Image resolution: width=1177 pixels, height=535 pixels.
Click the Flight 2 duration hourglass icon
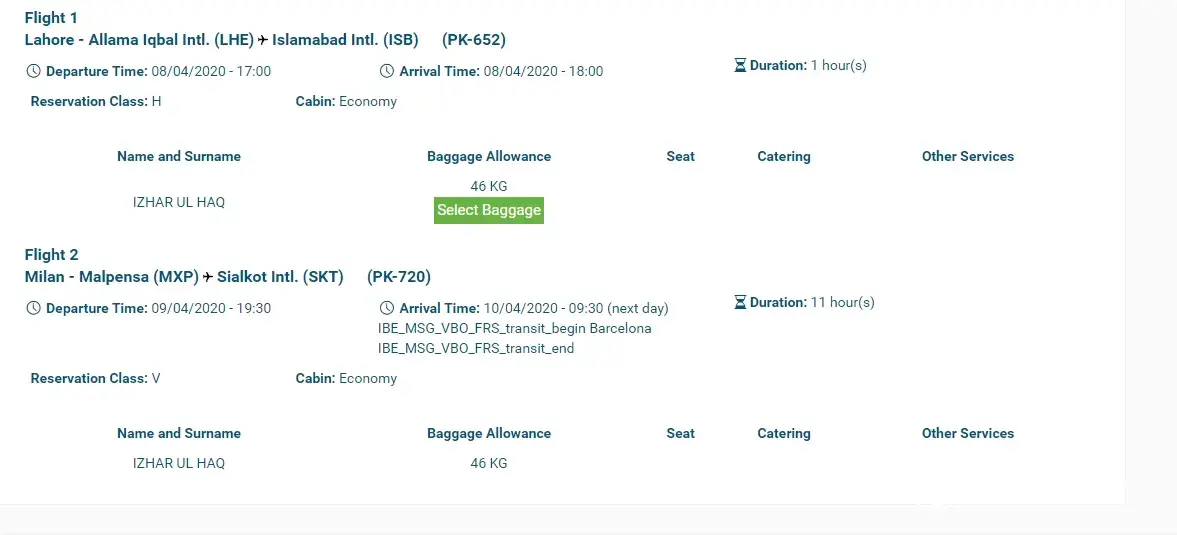tap(740, 303)
